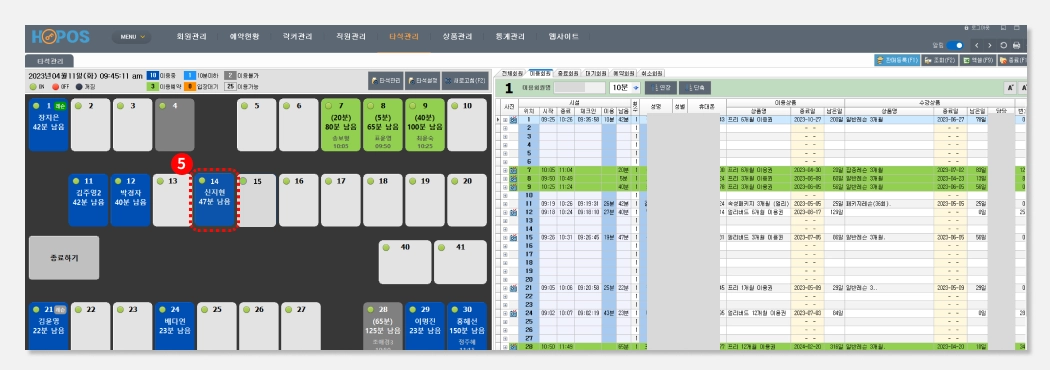This screenshot has width=1050, height=370.
Task: Click the 단축 shorten button
Action: [694, 88]
